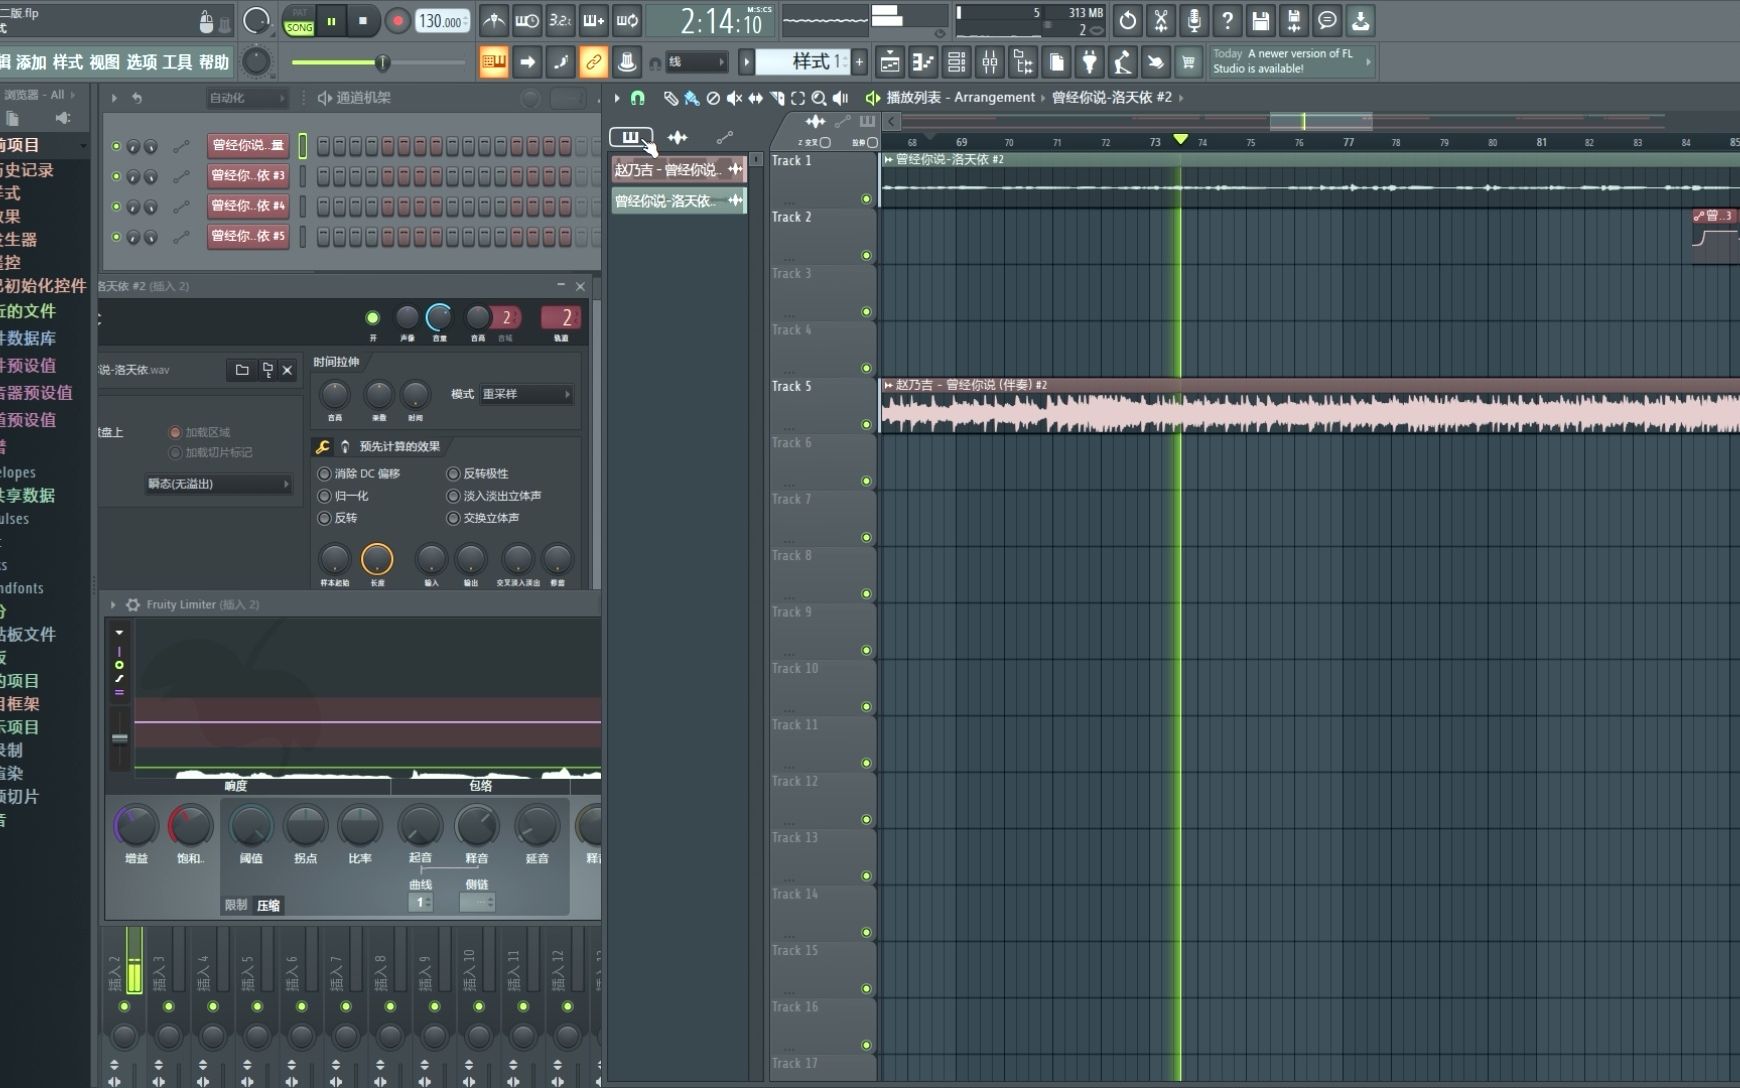This screenshot has width=1740, height=1088.
Task: Open the 线 snap dropdown
Action: pyautogui.click(x=696, y=62)
